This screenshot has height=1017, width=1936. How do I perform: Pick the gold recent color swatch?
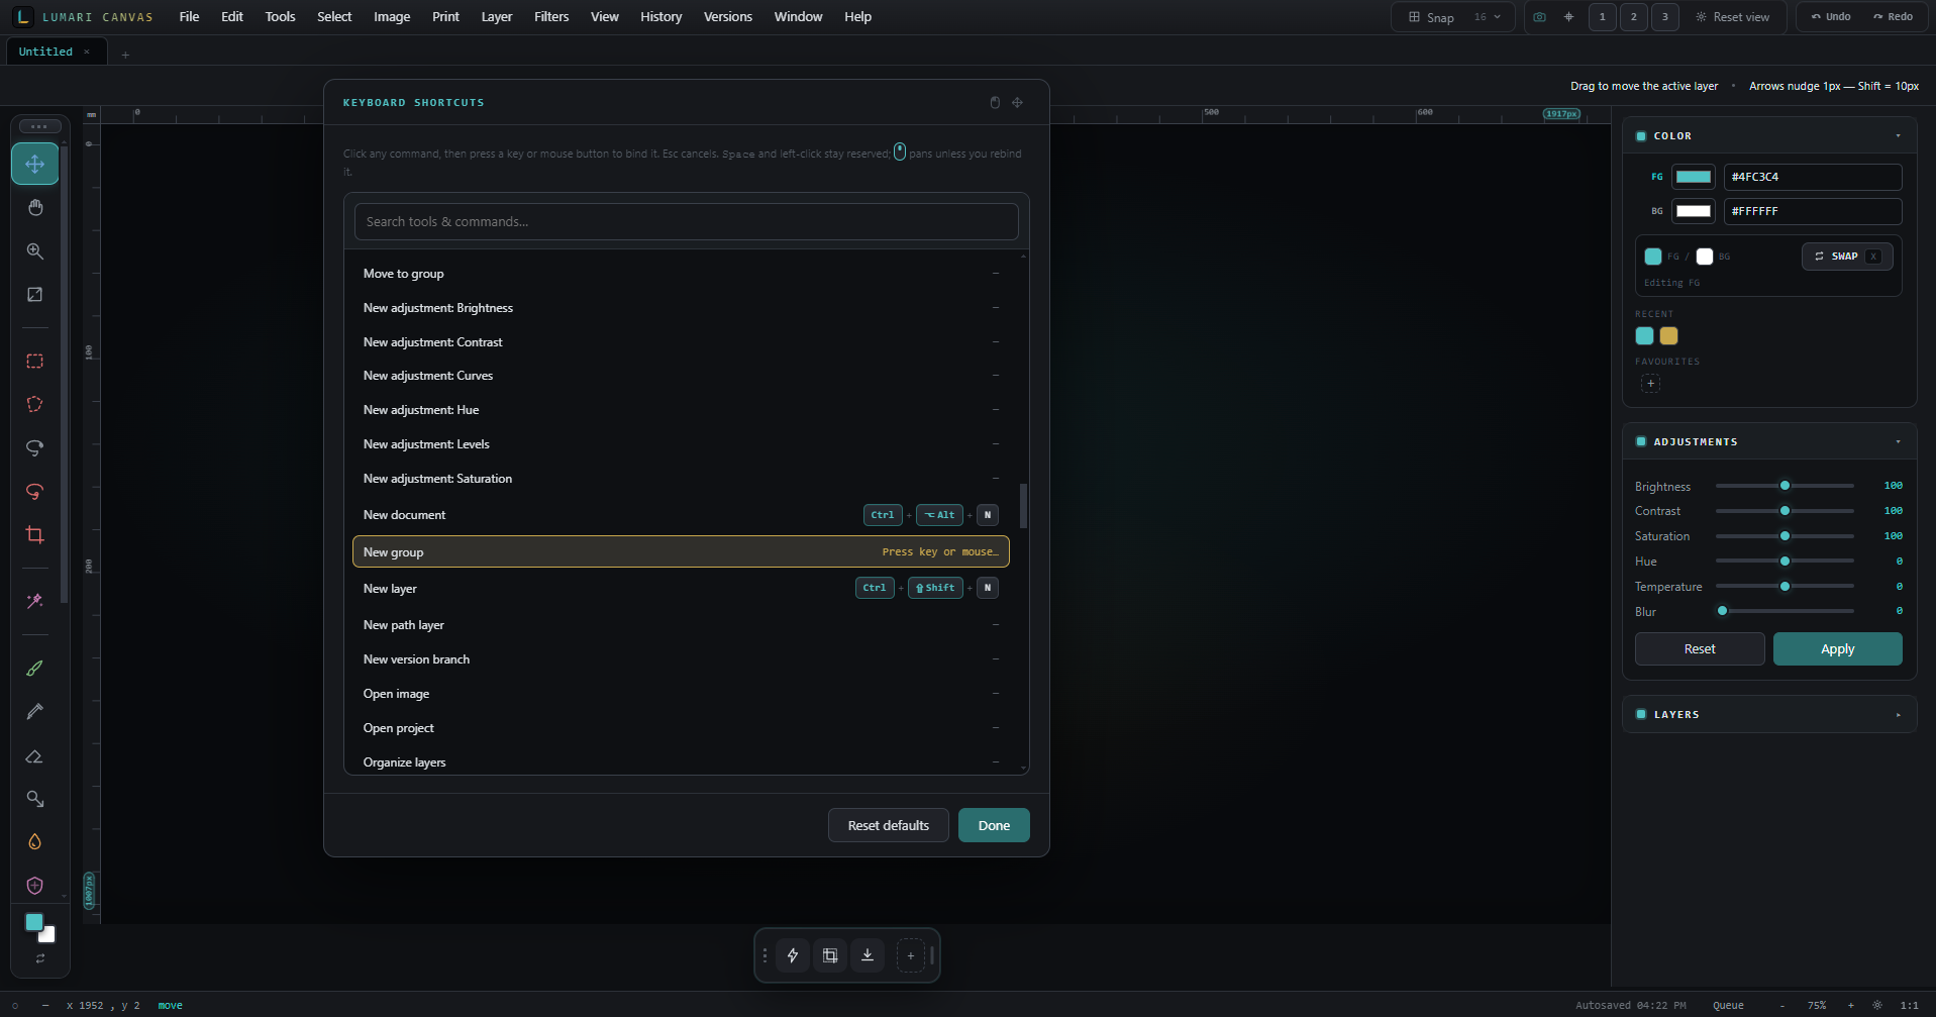pyautogui.click(x=1669, y=336)
